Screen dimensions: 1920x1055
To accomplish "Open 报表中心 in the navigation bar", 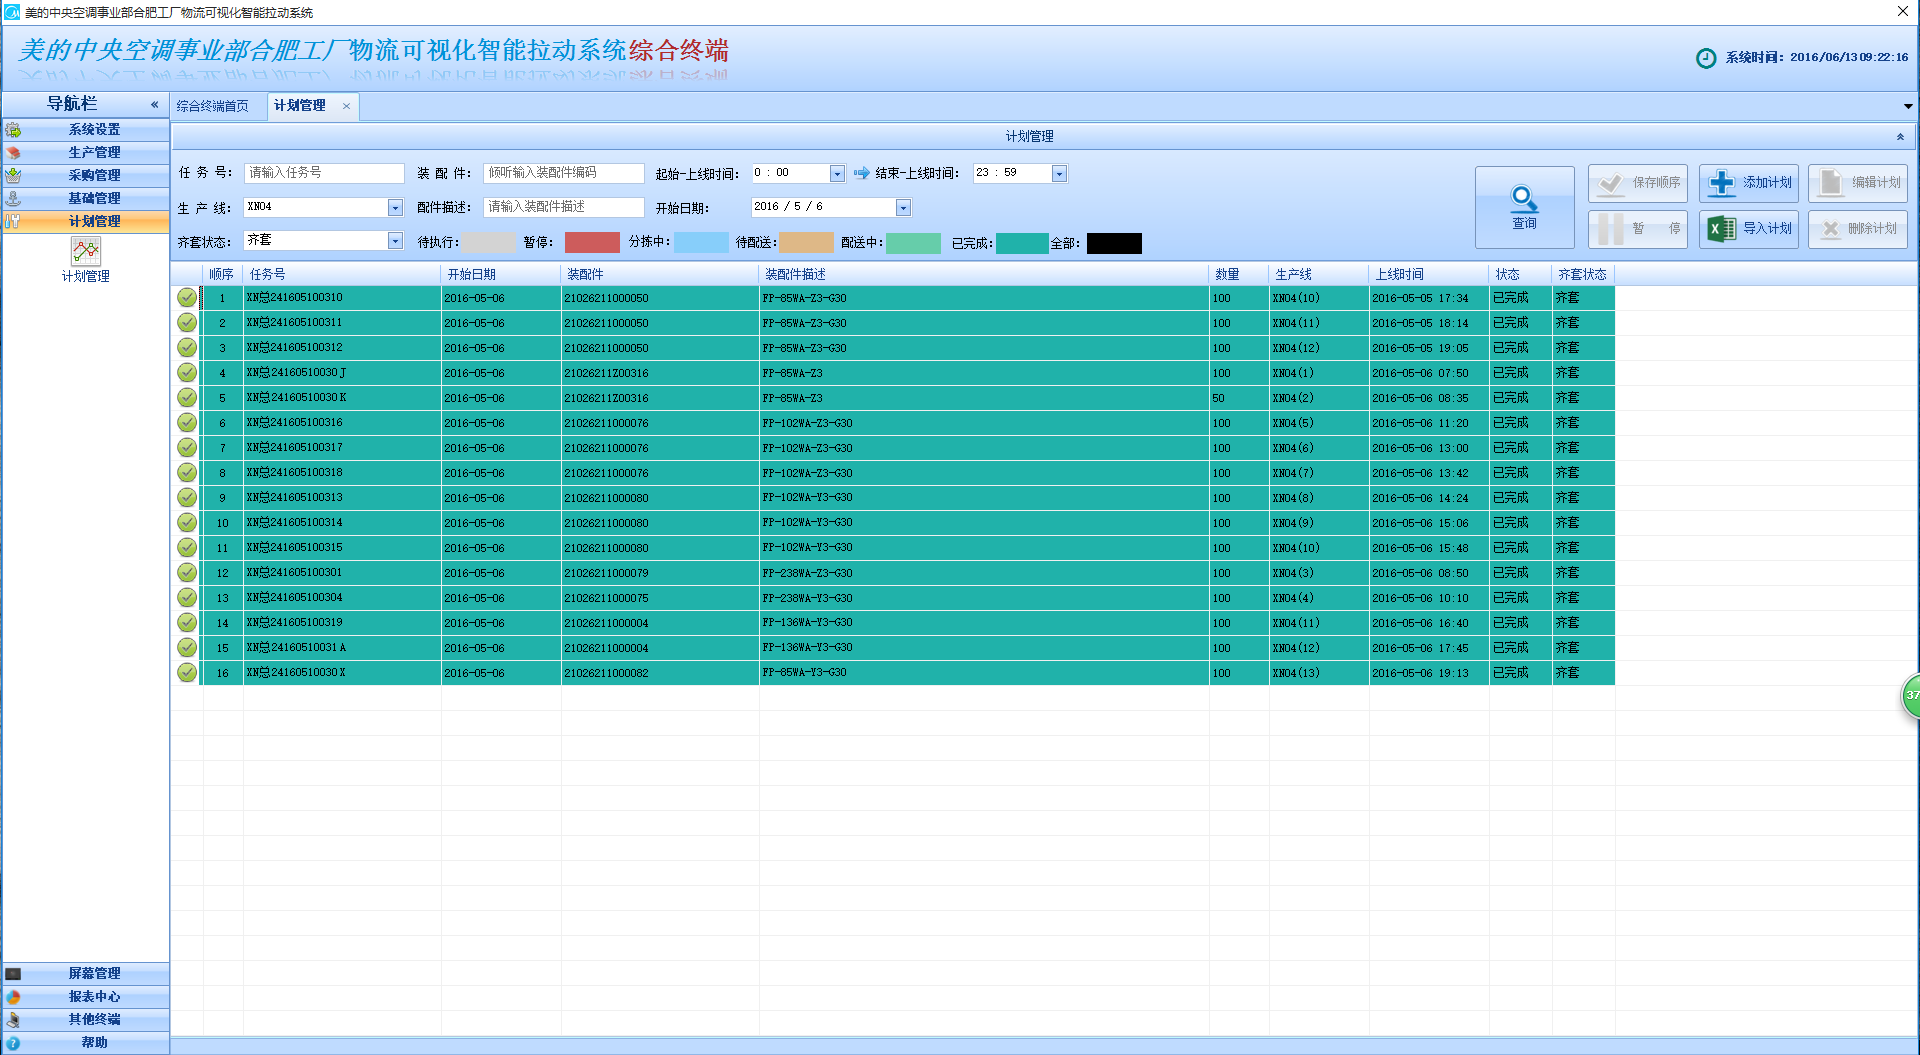I will point(93,996).
